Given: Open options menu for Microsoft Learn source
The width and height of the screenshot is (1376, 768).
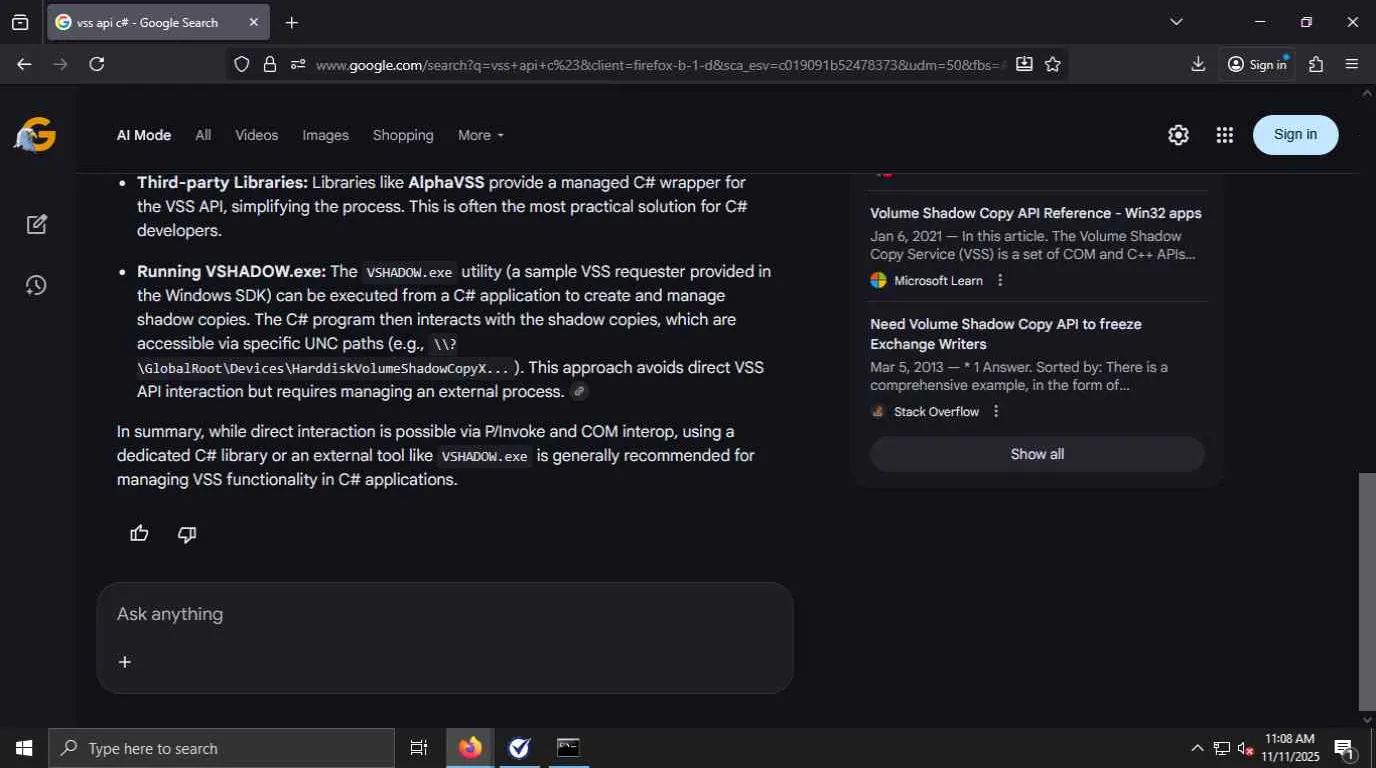Looking at the screenshot, I should (1000, 280).
